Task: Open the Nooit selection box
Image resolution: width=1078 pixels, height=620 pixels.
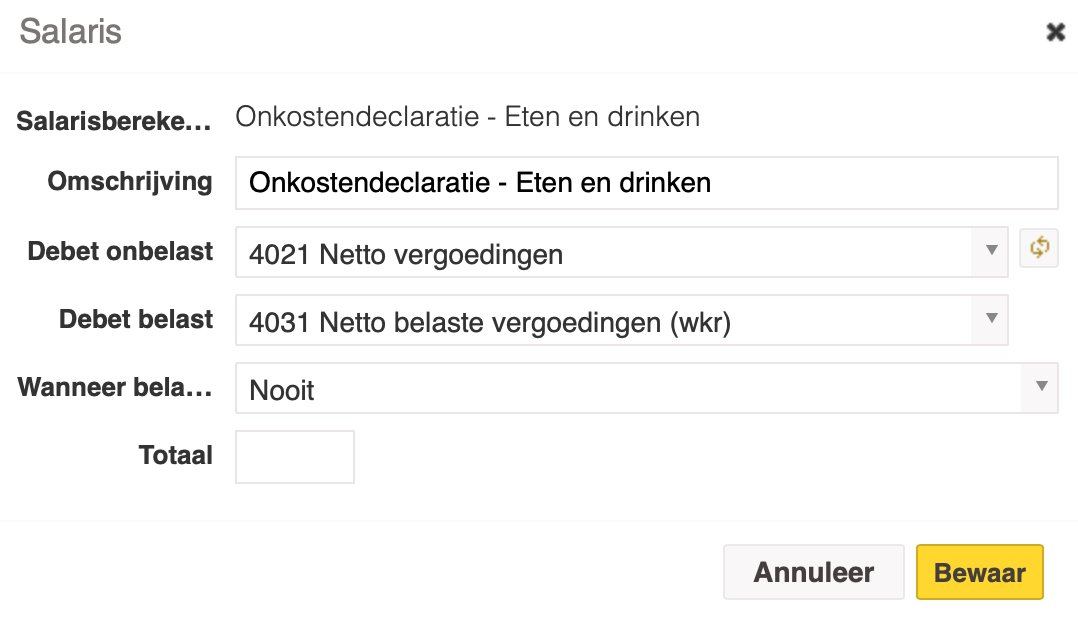Action: pyautogui.click(x=646, y=388)
